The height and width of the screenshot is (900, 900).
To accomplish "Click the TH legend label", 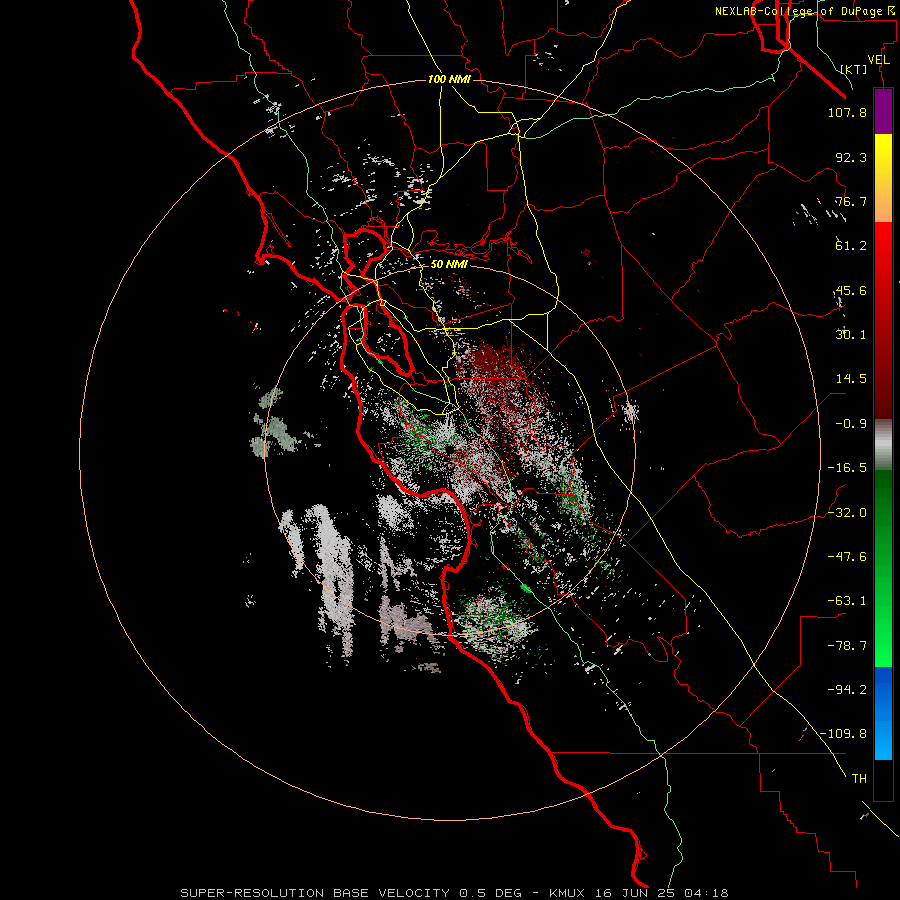I will point(859,779).
